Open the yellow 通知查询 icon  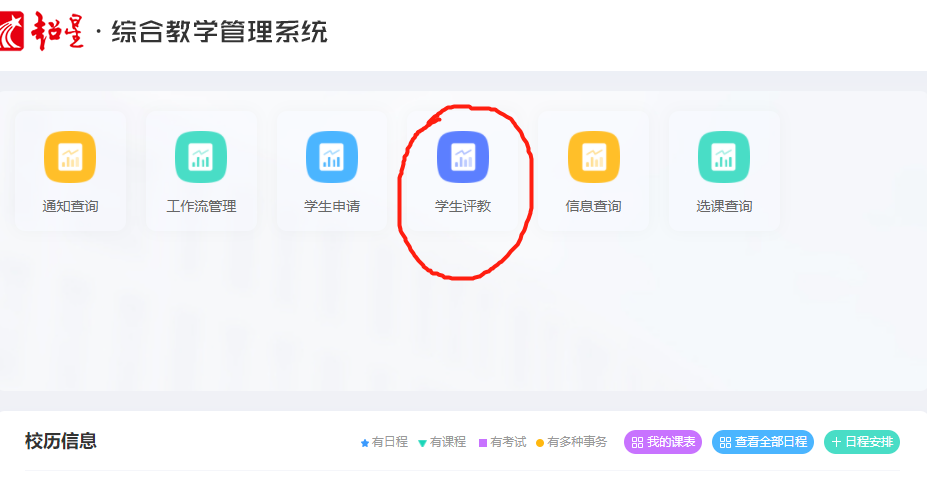pyautogui.click(x=70, y=157)
